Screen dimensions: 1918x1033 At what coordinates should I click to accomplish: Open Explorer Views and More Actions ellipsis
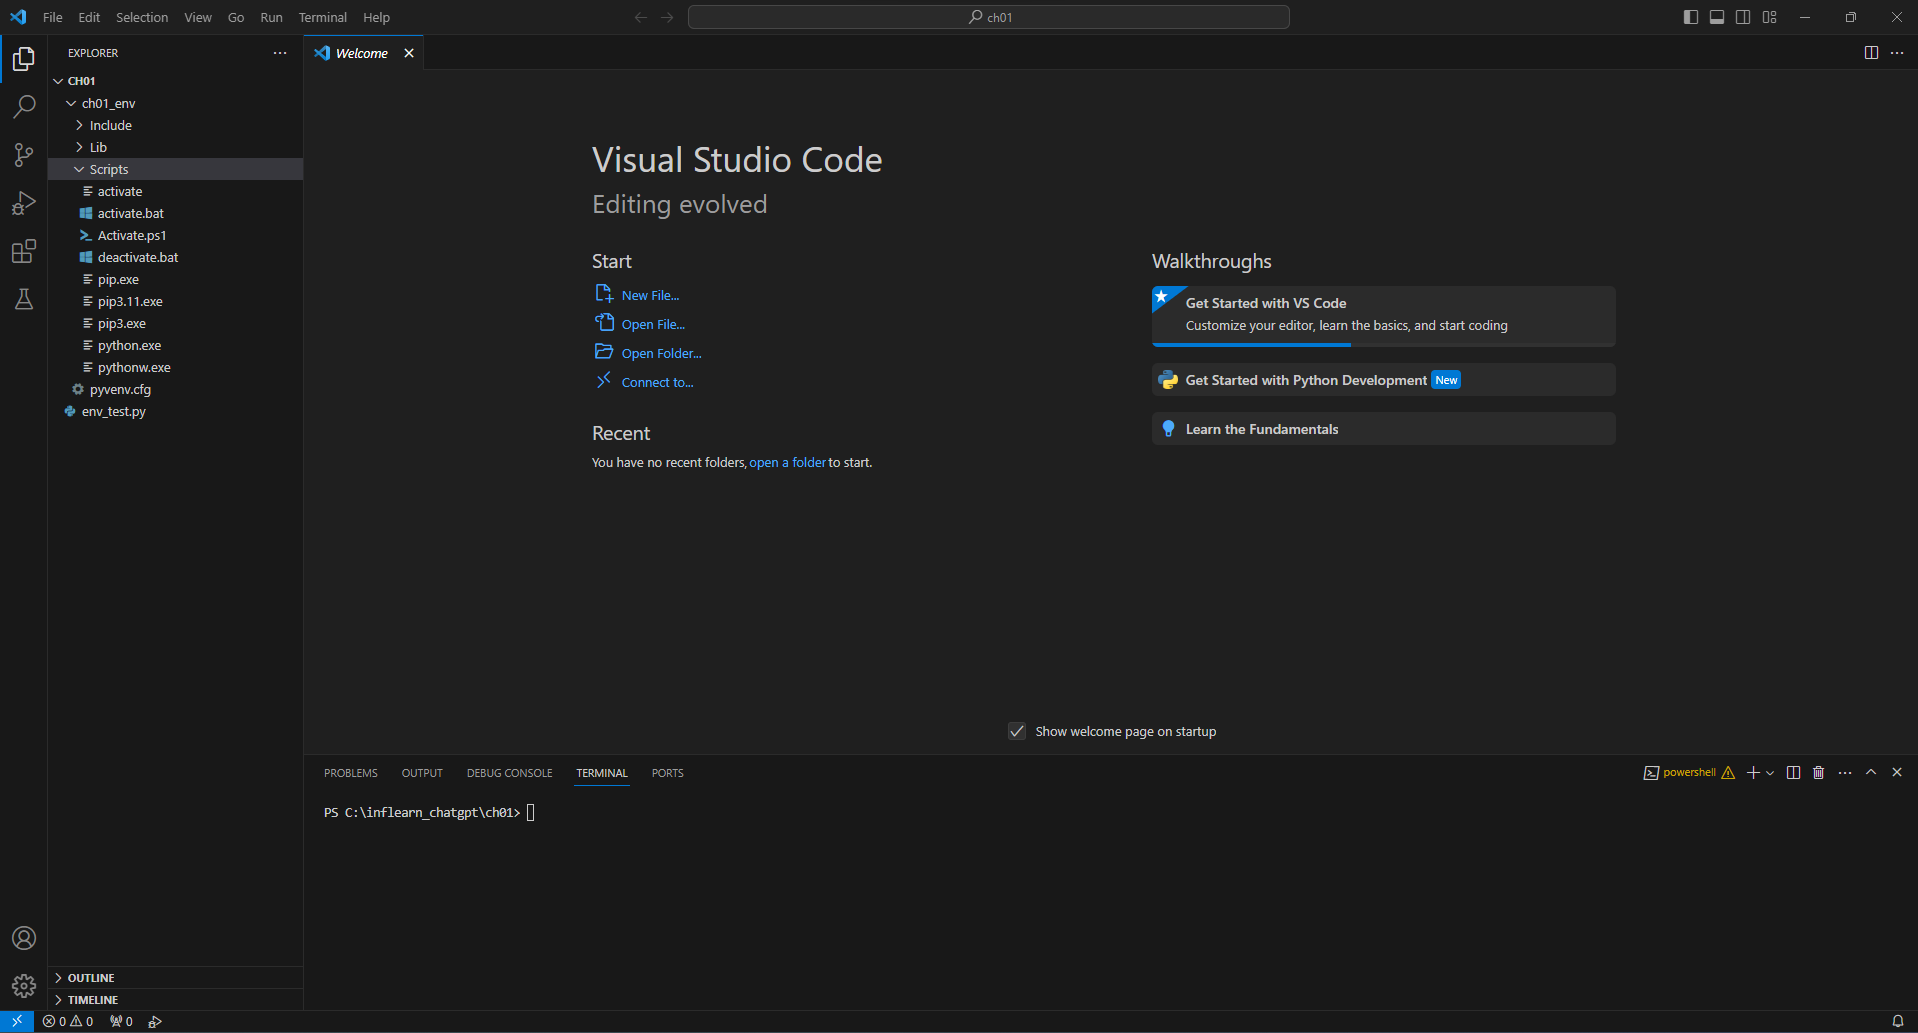(280, 53)
